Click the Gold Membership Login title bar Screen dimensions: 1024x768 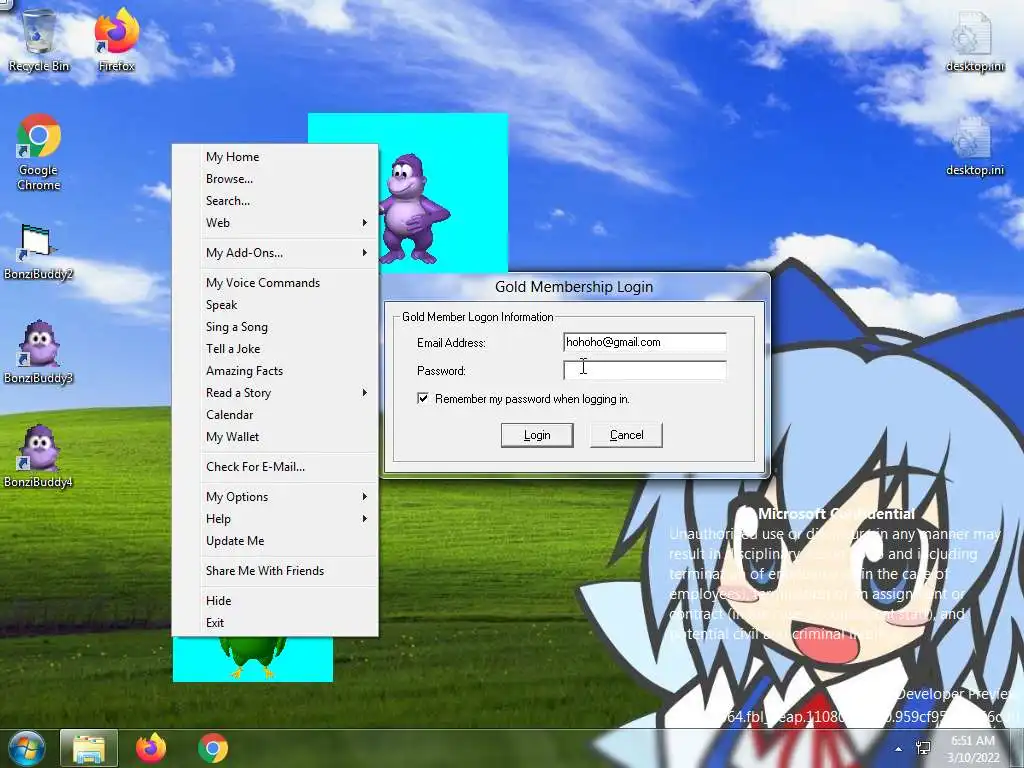click(x=573, y=287)
